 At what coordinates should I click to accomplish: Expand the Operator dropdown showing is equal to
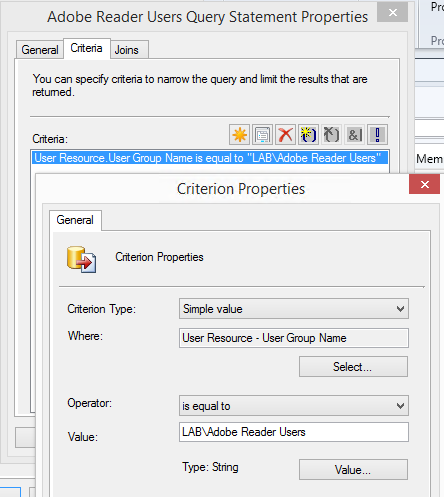pyautogui.click(x=294, y=406)
